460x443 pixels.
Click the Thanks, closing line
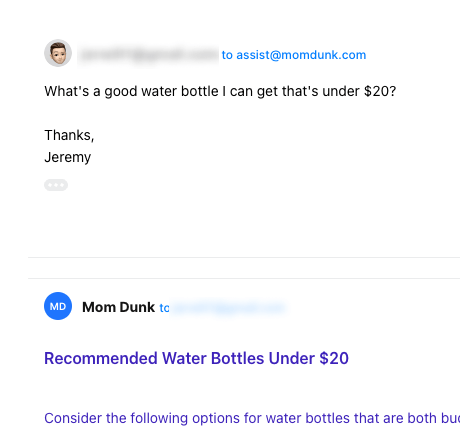(x=69, y=135)
